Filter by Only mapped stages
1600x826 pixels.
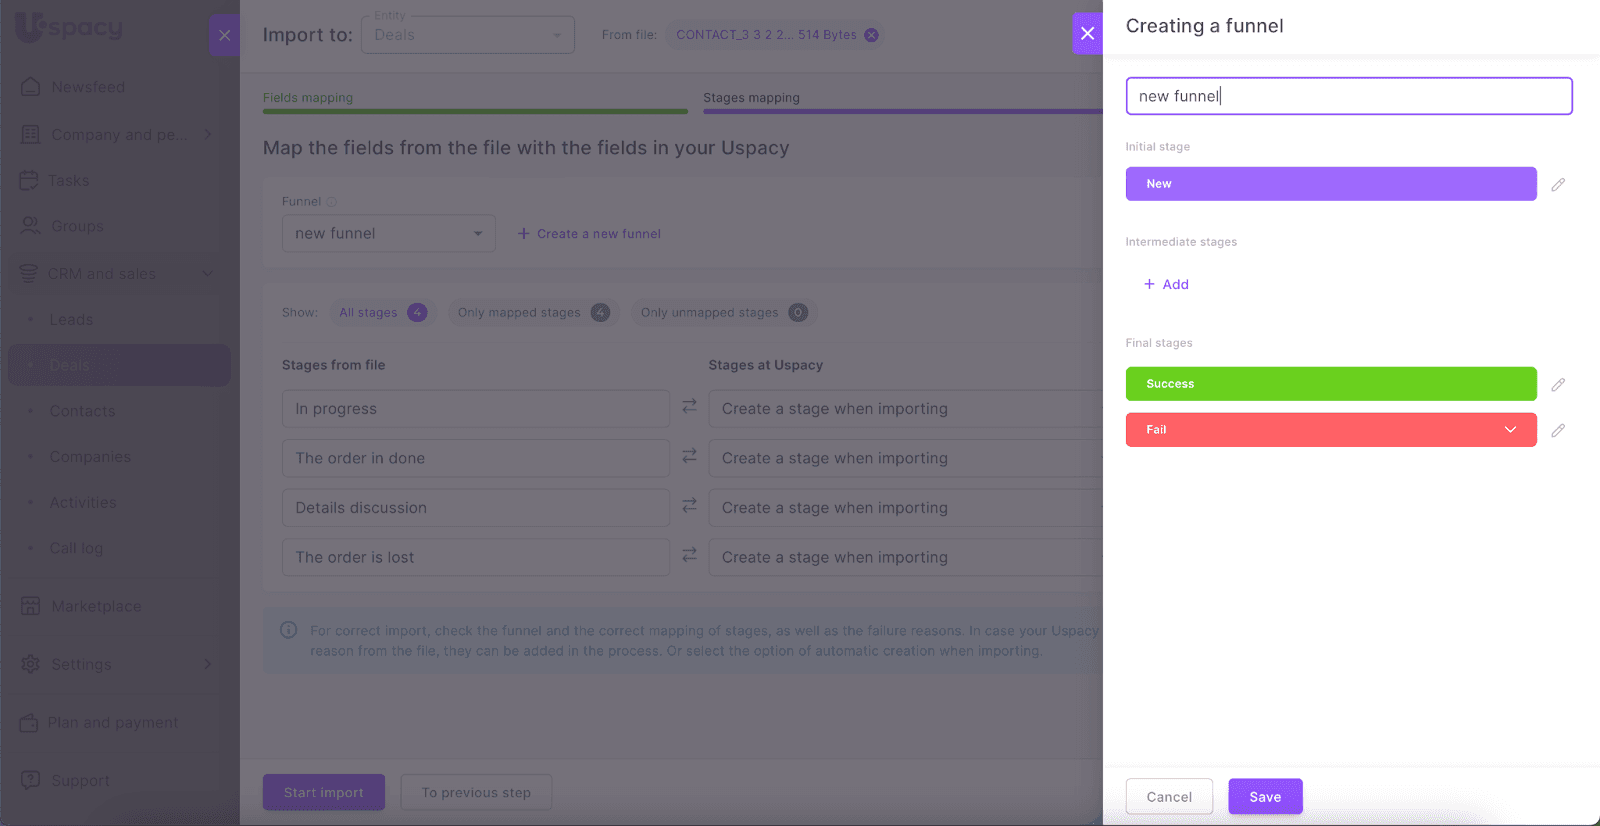[x=534, y=313]
